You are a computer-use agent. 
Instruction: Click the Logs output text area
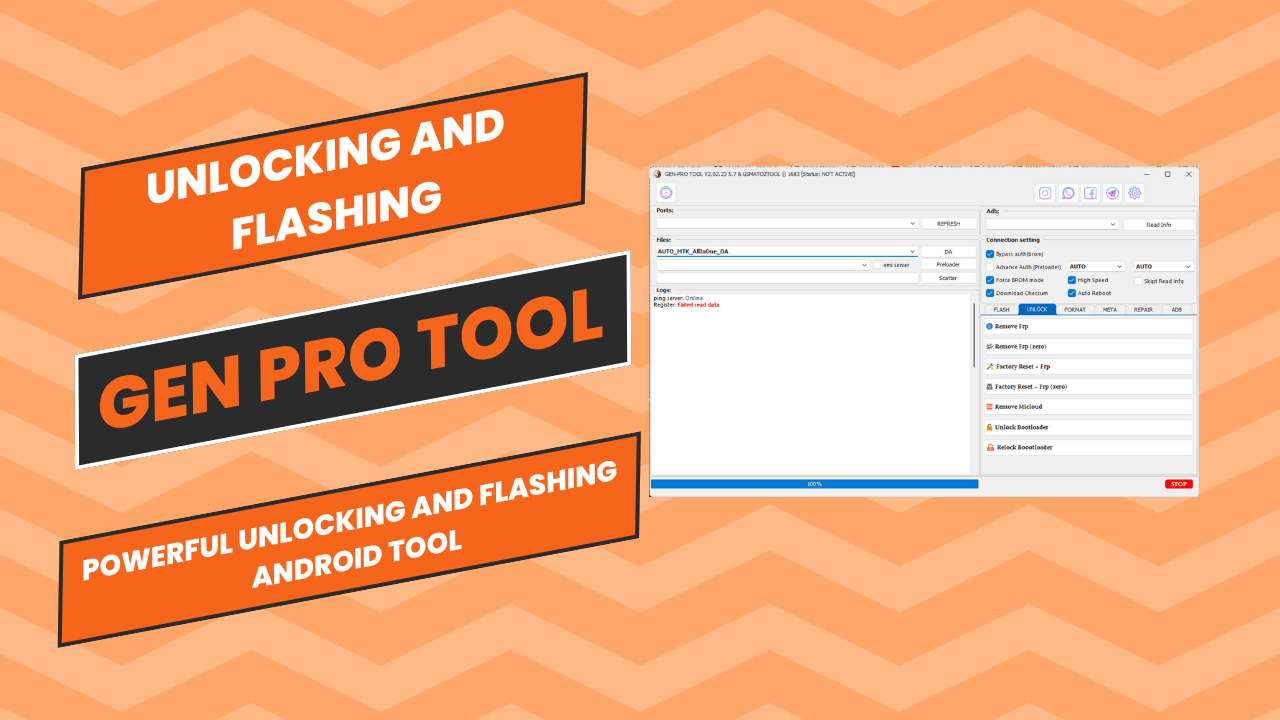810,384
